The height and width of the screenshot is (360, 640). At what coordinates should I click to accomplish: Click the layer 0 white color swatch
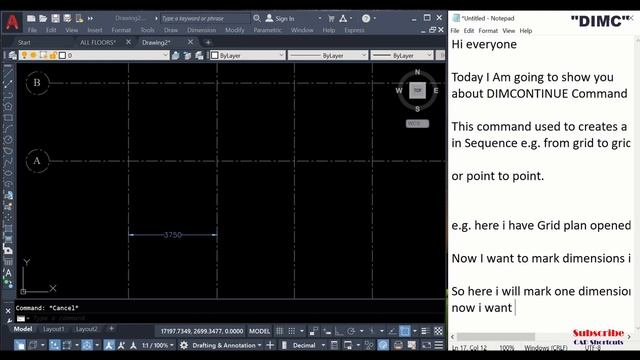coord(62,55)
